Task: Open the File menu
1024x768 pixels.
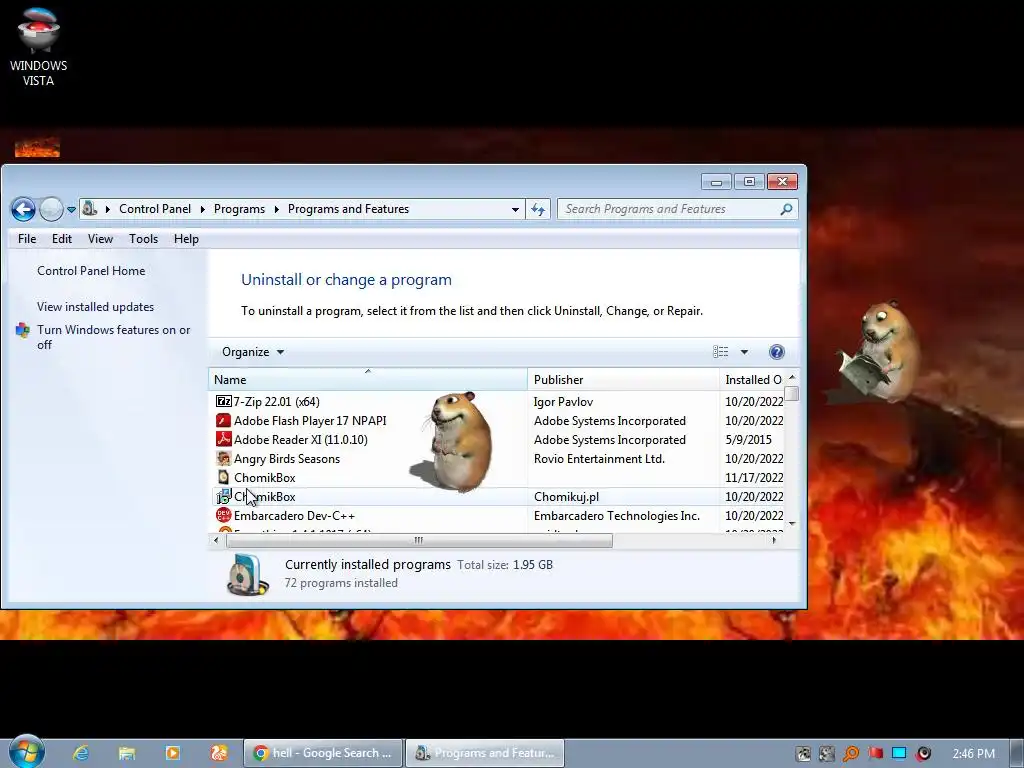Action: (27, 239)
